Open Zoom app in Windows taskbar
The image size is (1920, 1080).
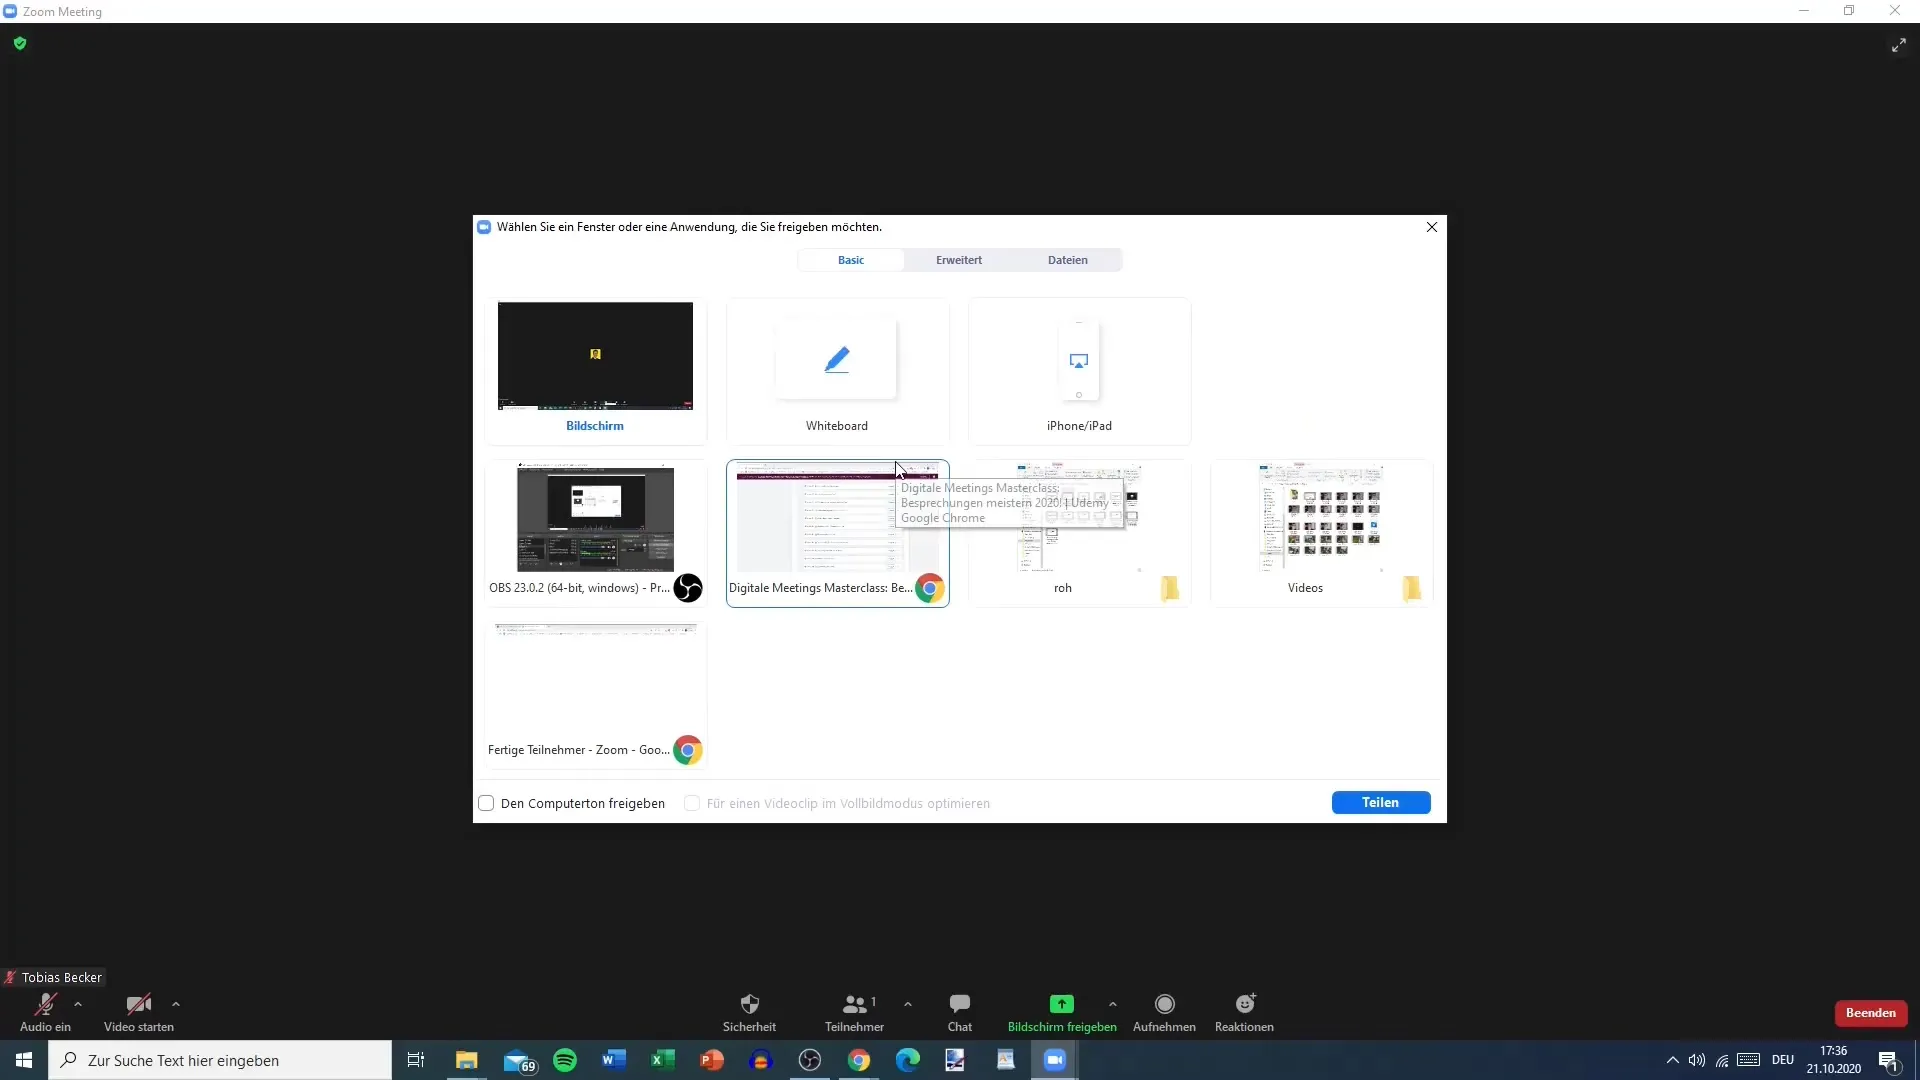tap(1054, 1059)
